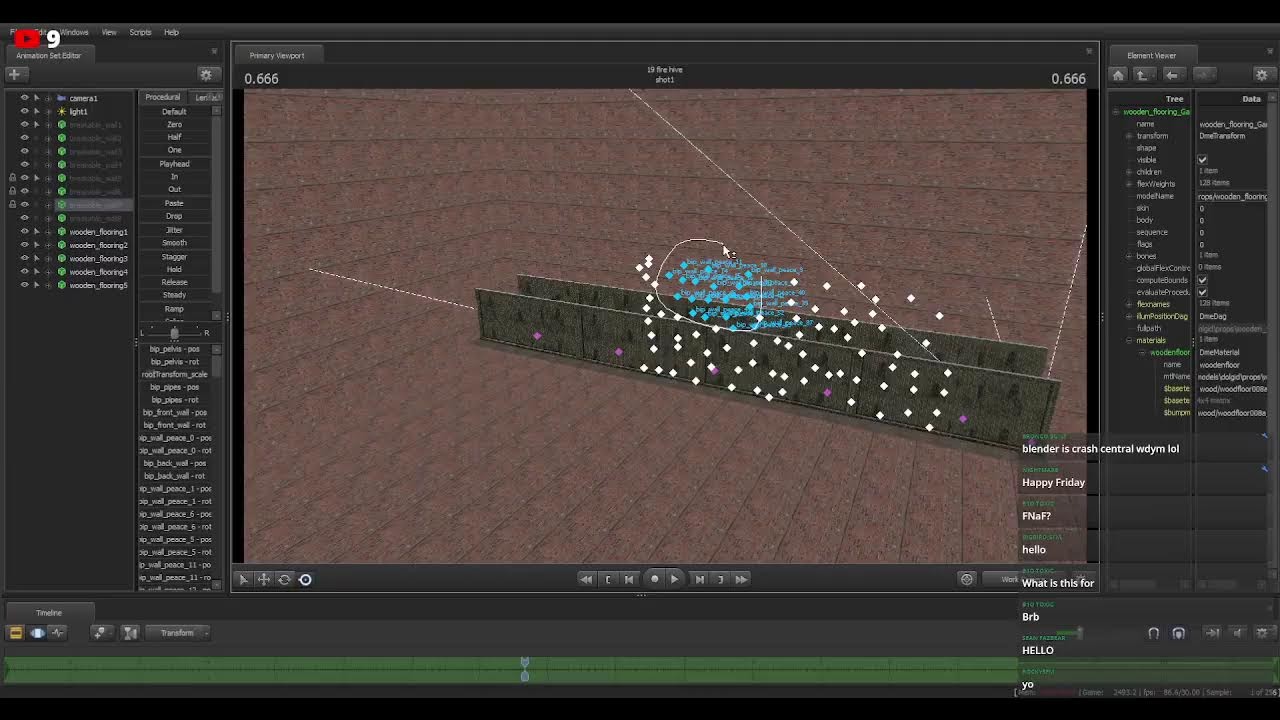Toggle selectability arrow for wooden_flooring2
The width and height of the screenshot is (1280, 720).
coord(37,245)
